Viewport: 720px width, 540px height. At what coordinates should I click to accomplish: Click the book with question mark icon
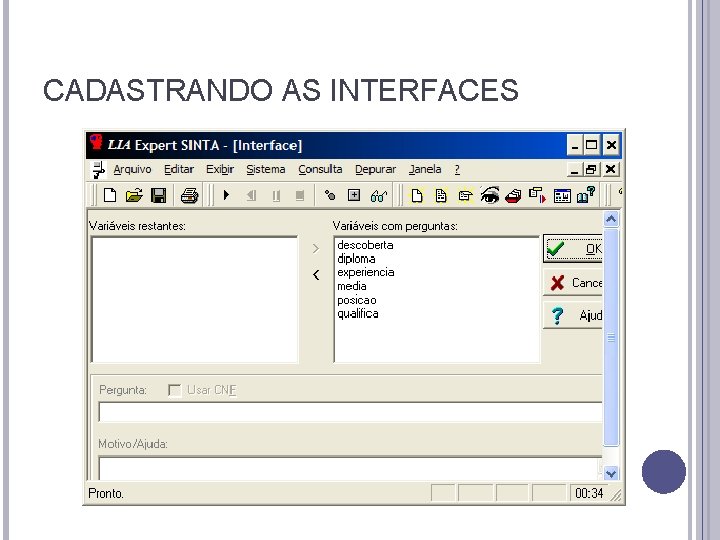586,195
